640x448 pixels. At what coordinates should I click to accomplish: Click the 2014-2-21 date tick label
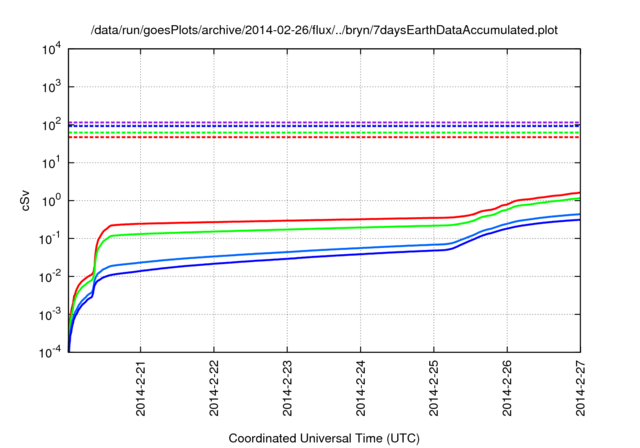click(140, 388)
